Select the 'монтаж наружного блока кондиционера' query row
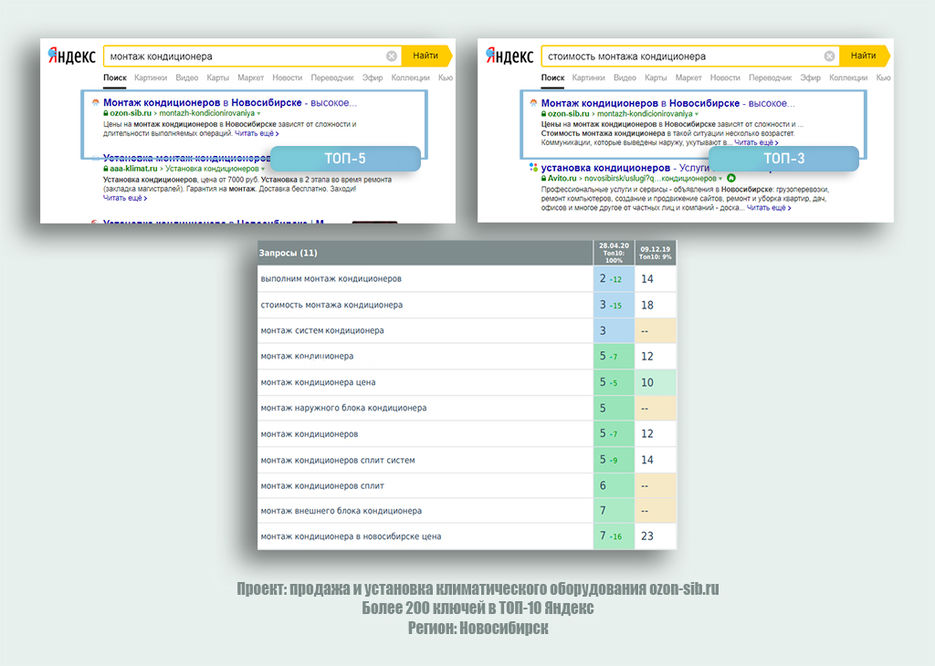This screenshot has height=666, width=935. tap(467, 408)
